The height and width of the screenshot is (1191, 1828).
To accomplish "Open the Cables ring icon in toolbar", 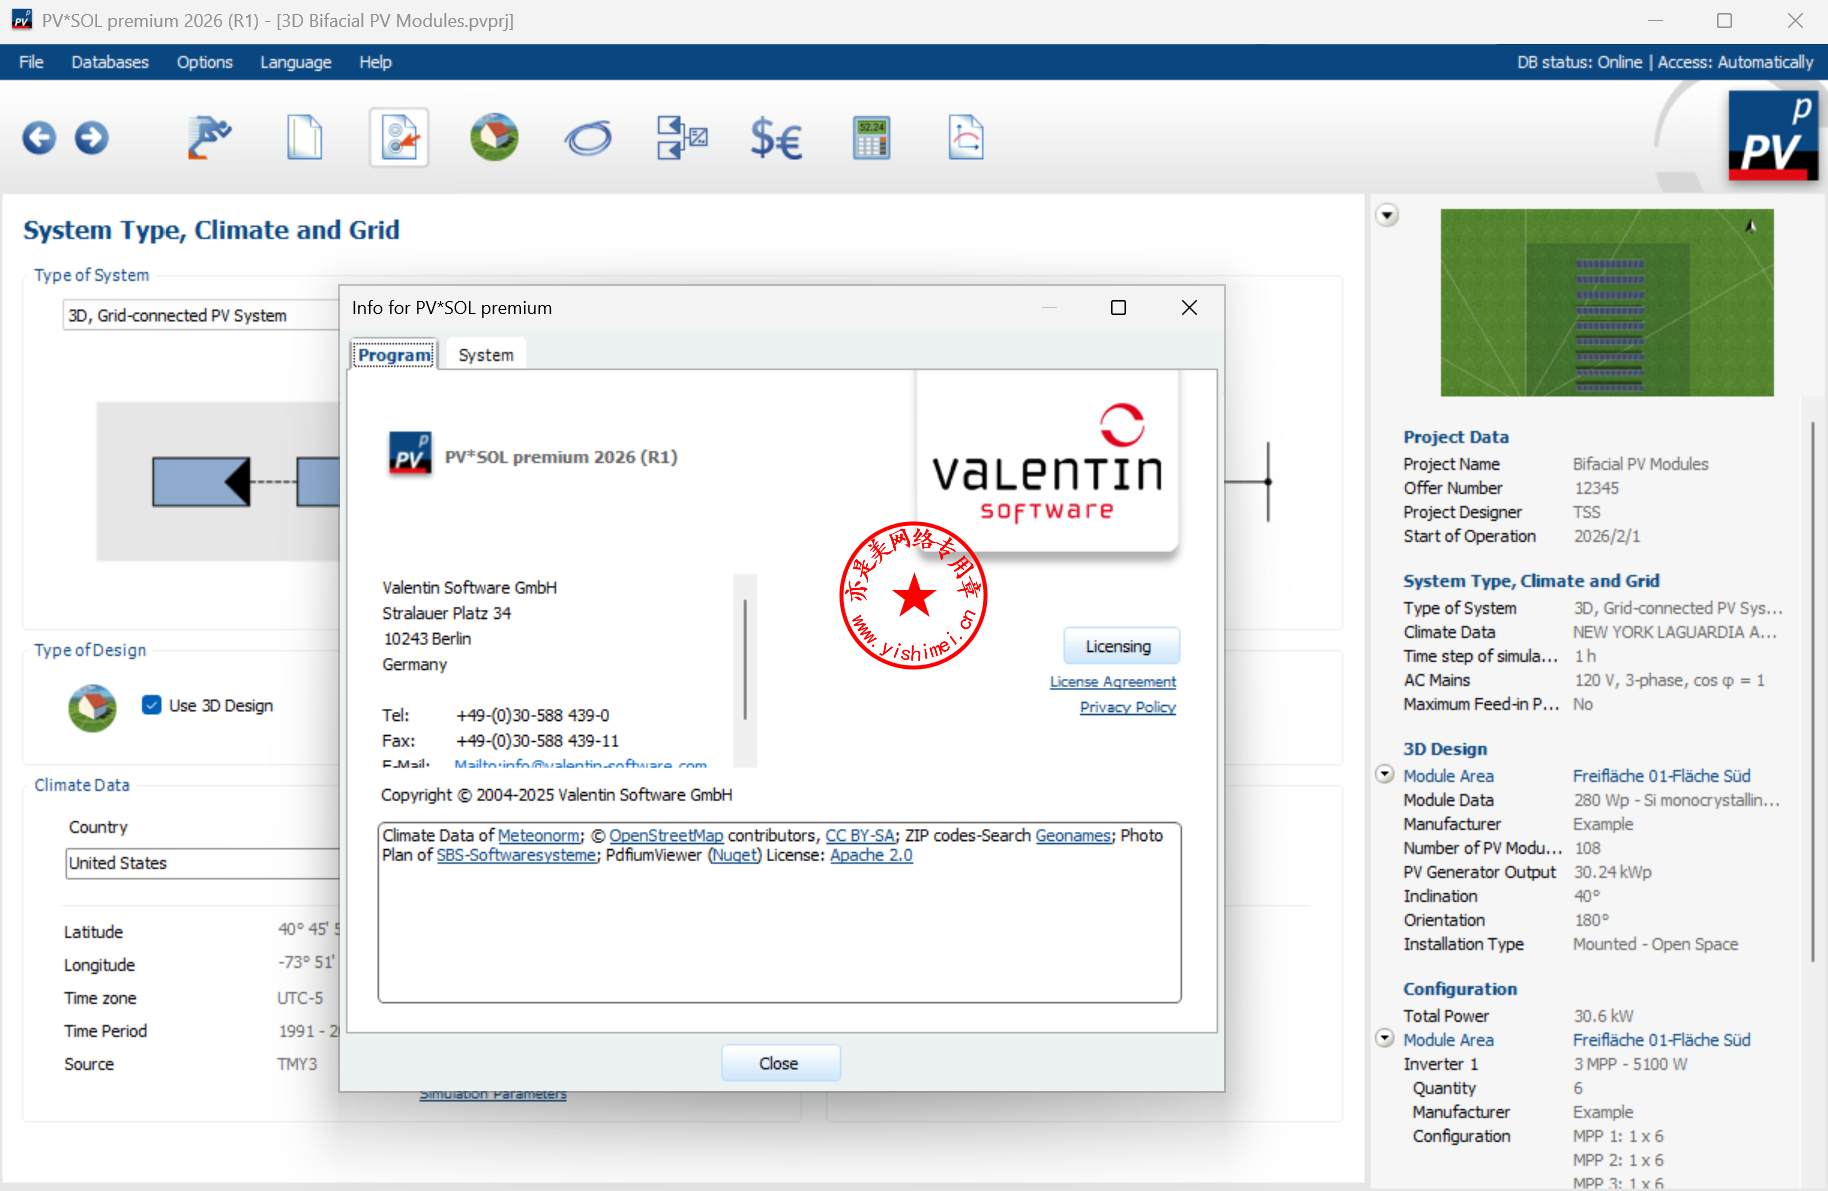I will click(588, 138).
